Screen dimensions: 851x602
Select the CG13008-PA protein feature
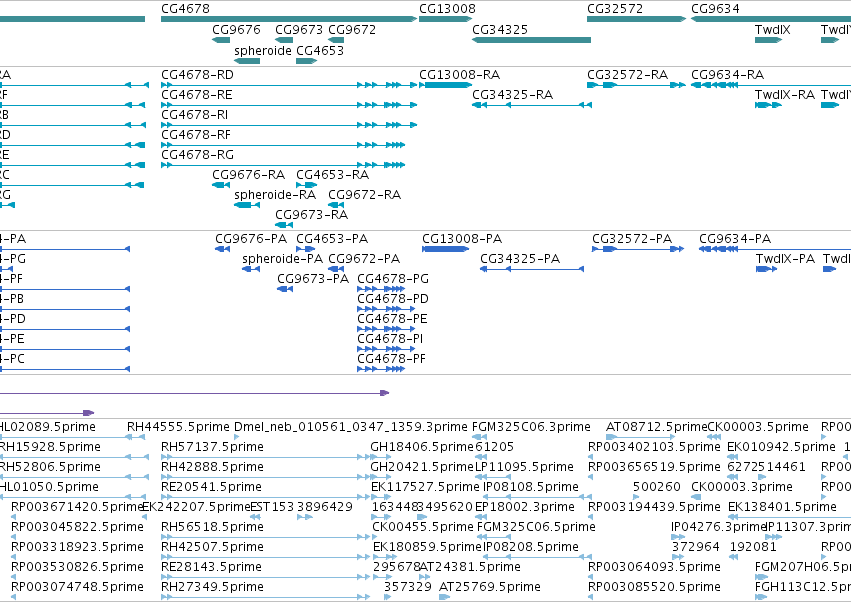445,249
